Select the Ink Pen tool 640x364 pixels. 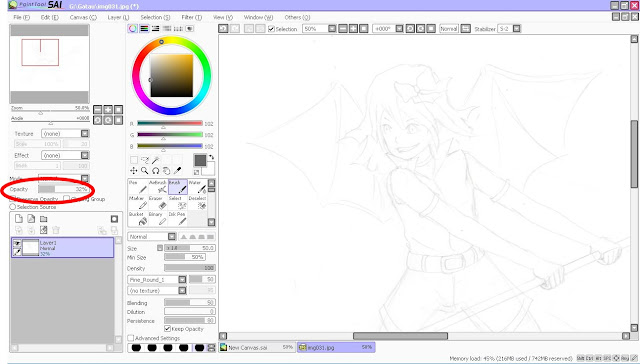[178, 218]
